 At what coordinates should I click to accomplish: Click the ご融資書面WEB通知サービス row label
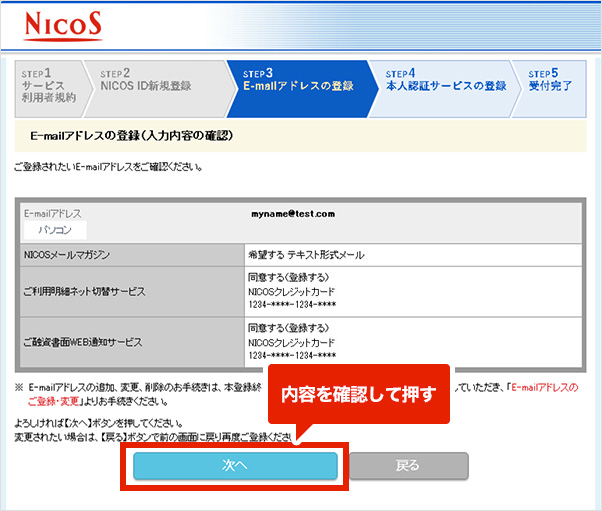point(82,341)
